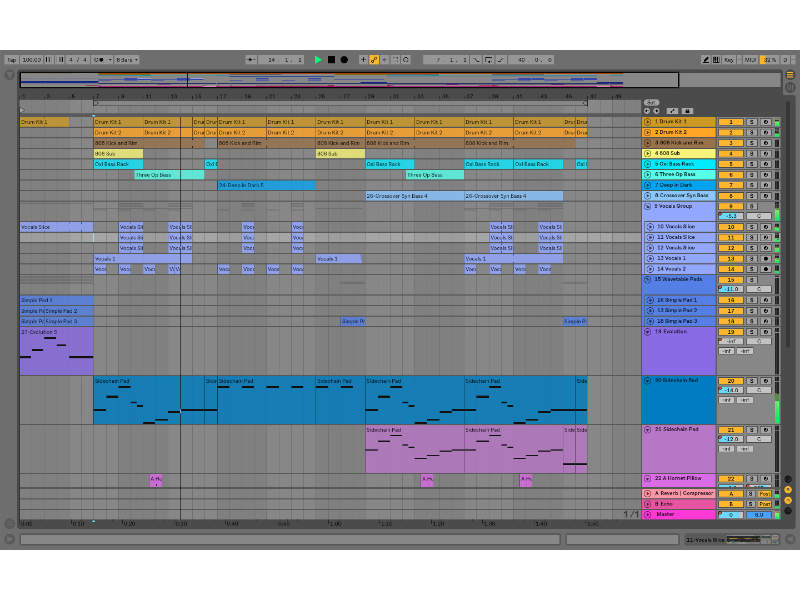Disable the orange Automation Arm button

tap(374, 60)
